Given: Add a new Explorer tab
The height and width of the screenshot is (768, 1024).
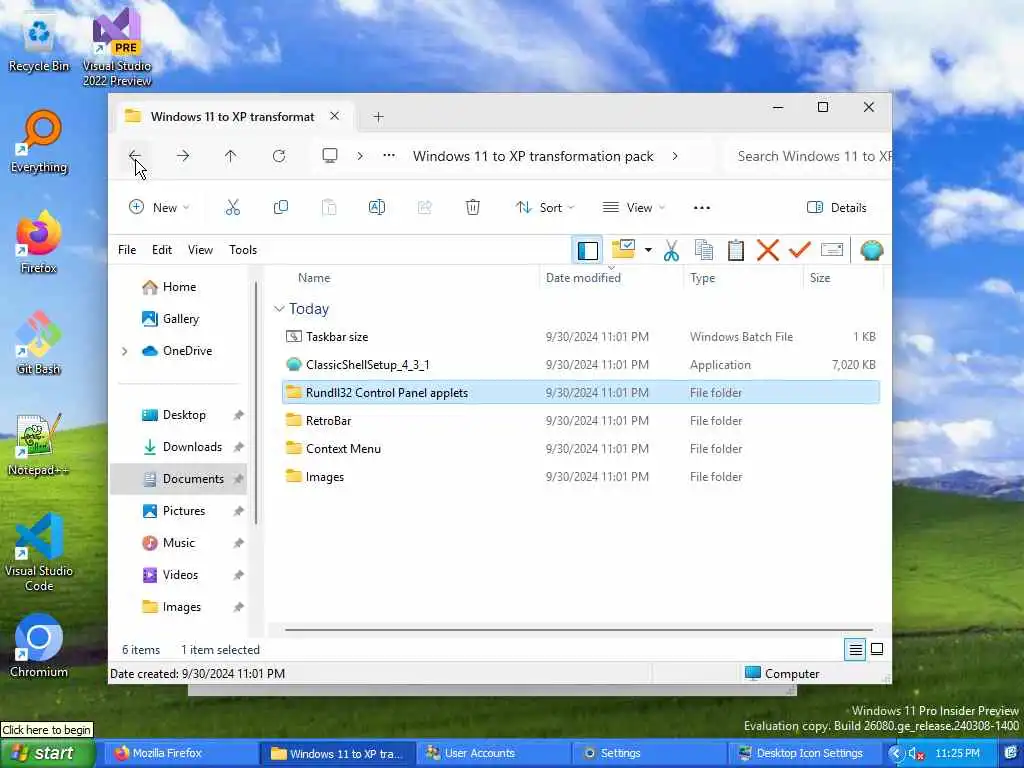Looking at the screenshot, I should click(x=378, y=117).
